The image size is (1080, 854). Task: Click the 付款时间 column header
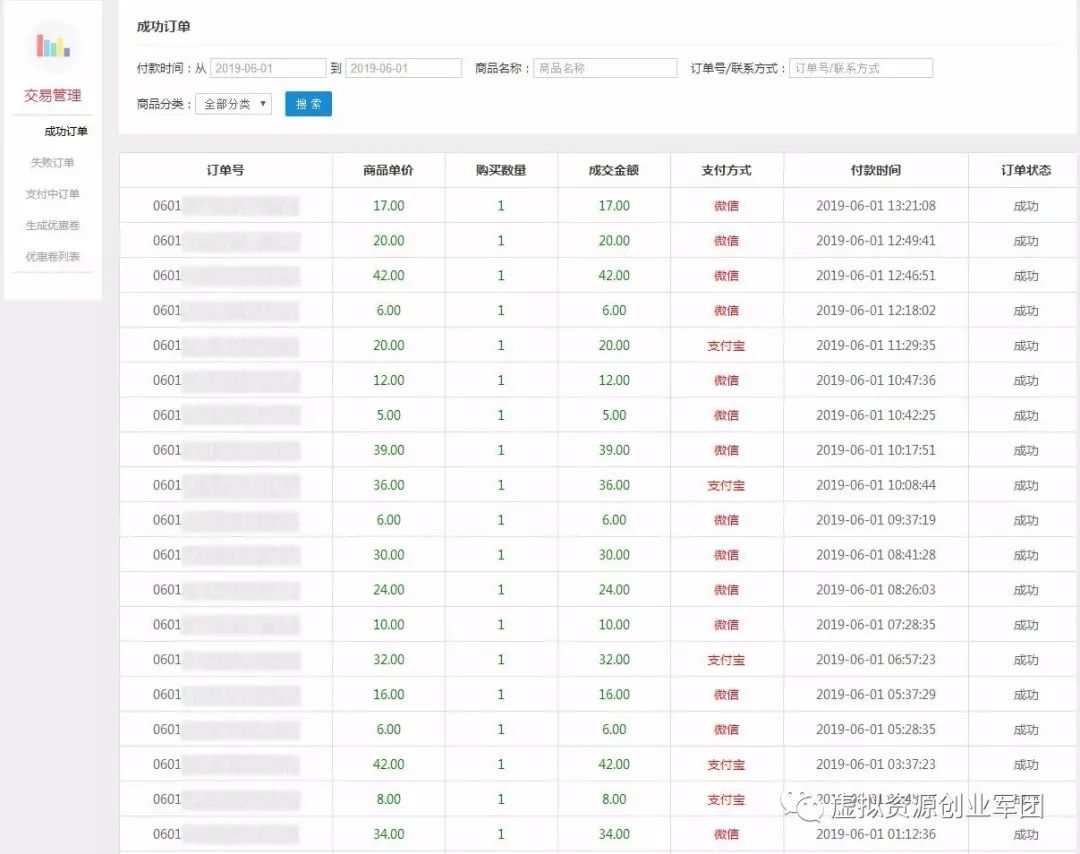coord(875,170)
